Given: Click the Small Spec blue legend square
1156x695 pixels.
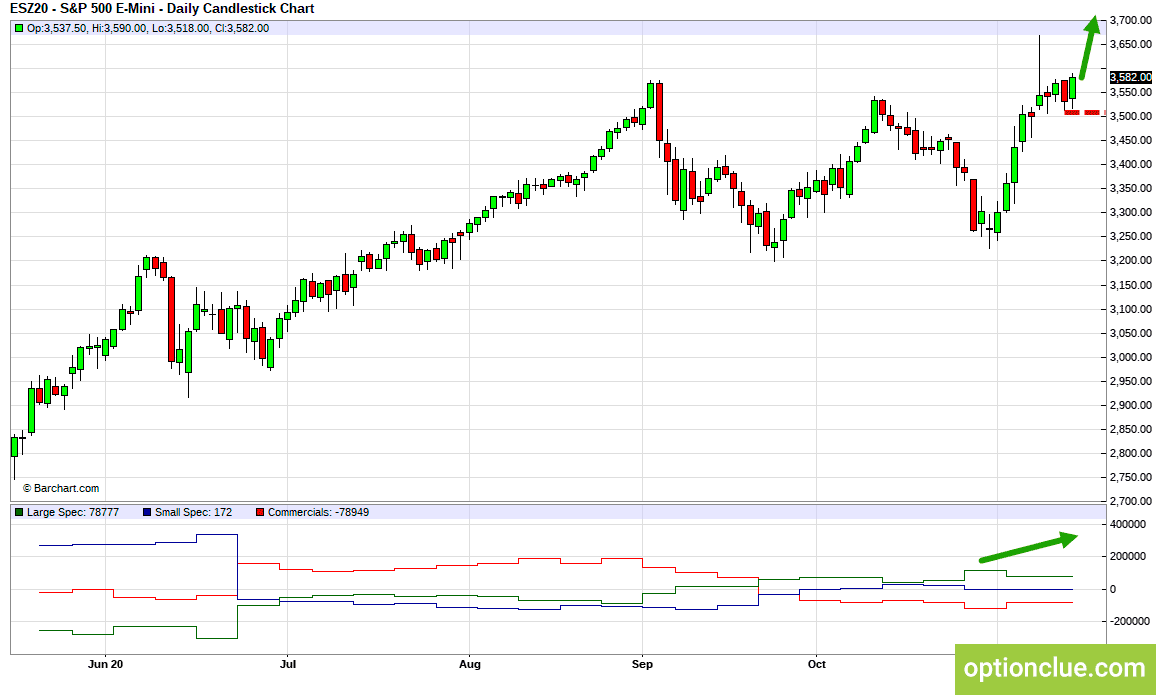Looking at the screenshot, I should (147, 512).
